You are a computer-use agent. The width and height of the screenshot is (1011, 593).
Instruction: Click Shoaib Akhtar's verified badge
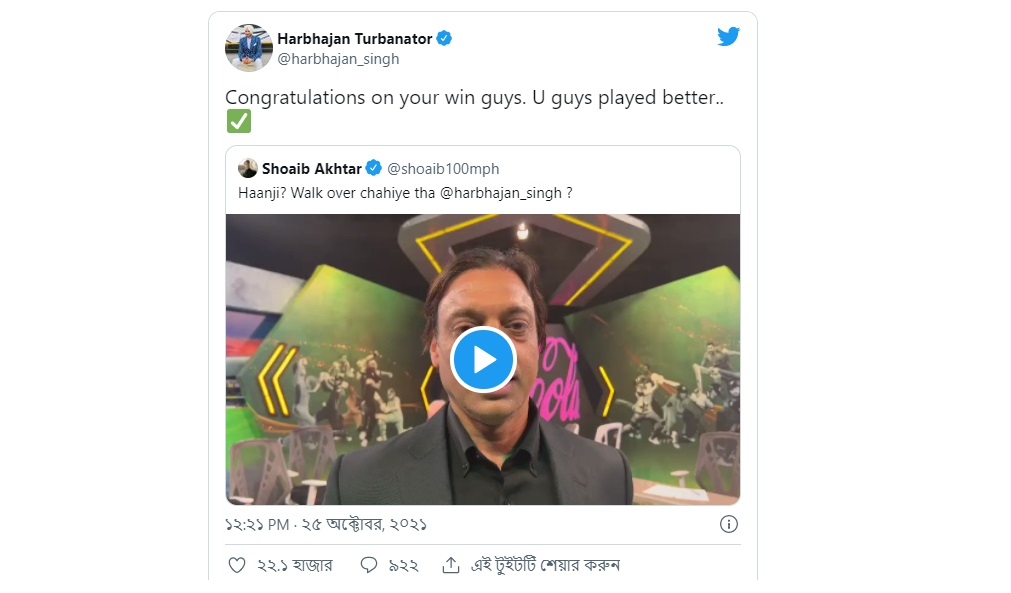coord(373,168)
